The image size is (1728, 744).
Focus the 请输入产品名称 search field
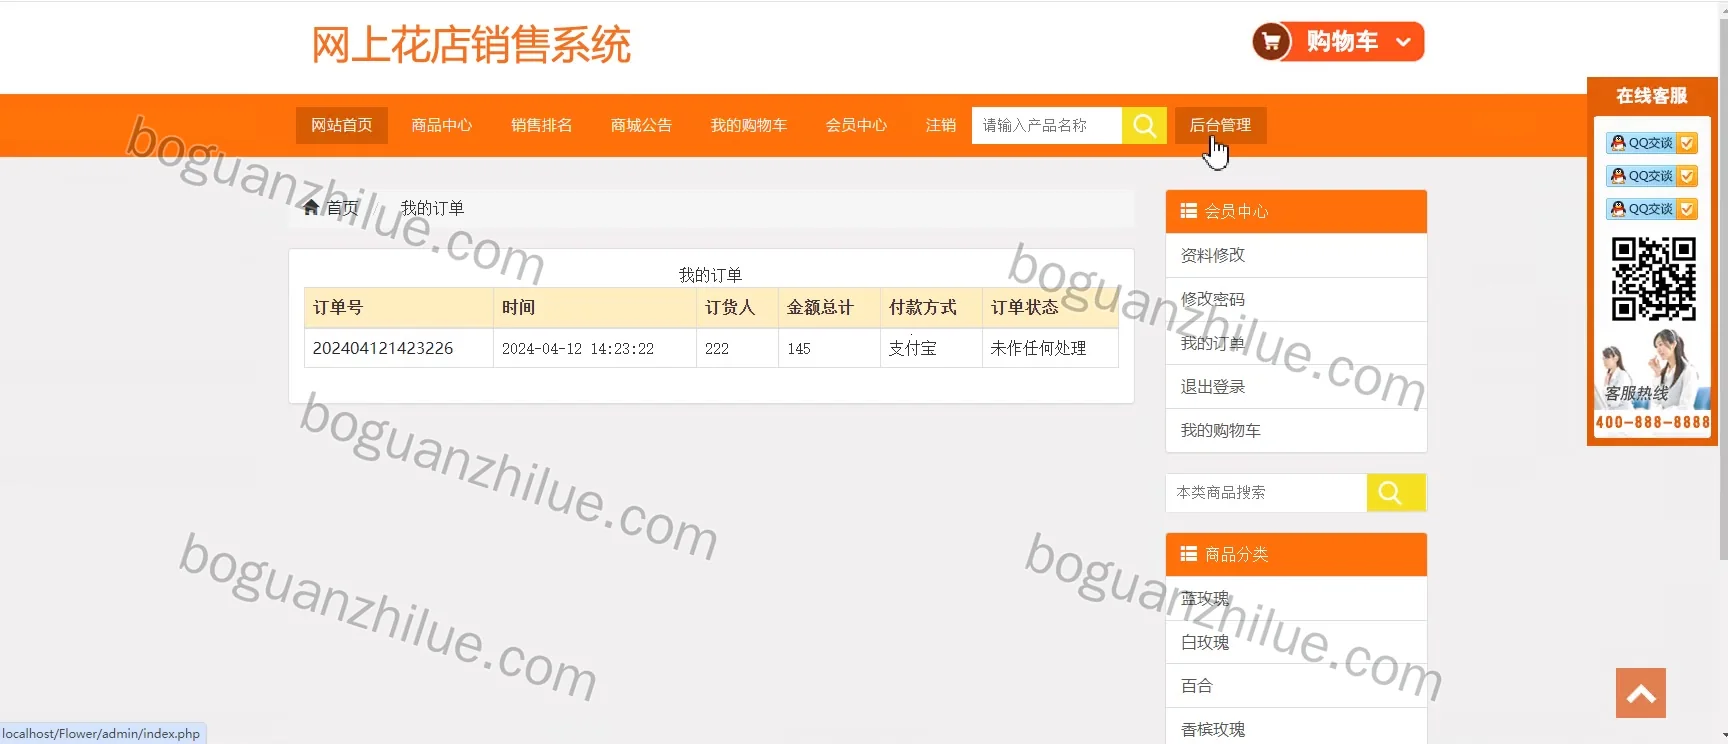point(1046,125)
